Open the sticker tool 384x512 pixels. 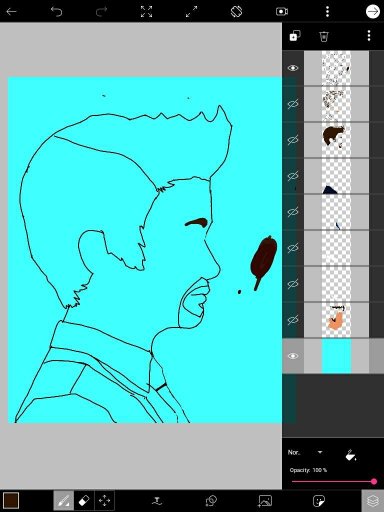click(x=319, y=501)
